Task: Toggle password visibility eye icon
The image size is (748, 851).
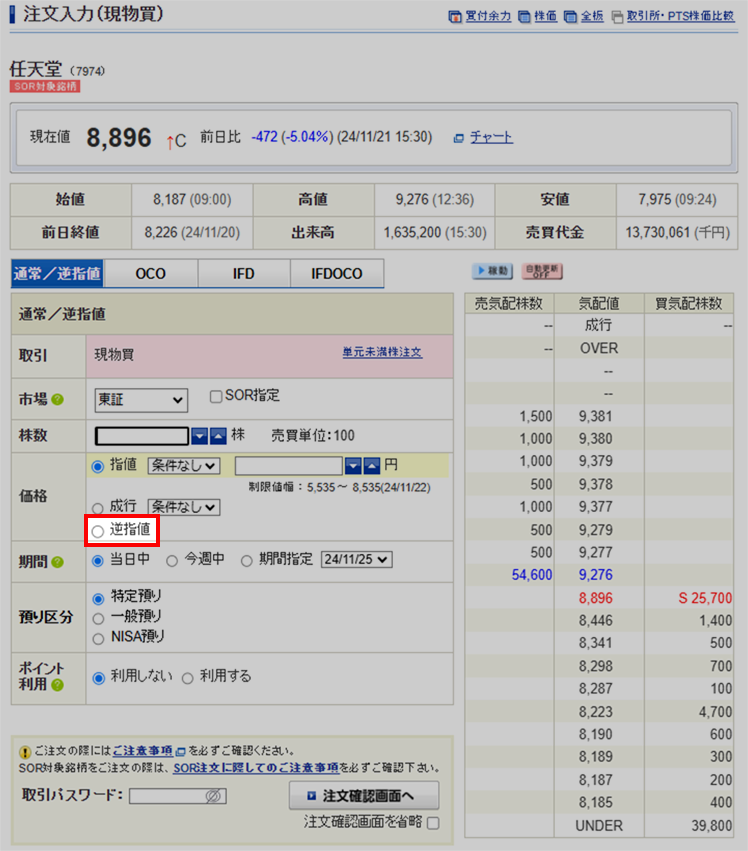Action: click(213, 796)
